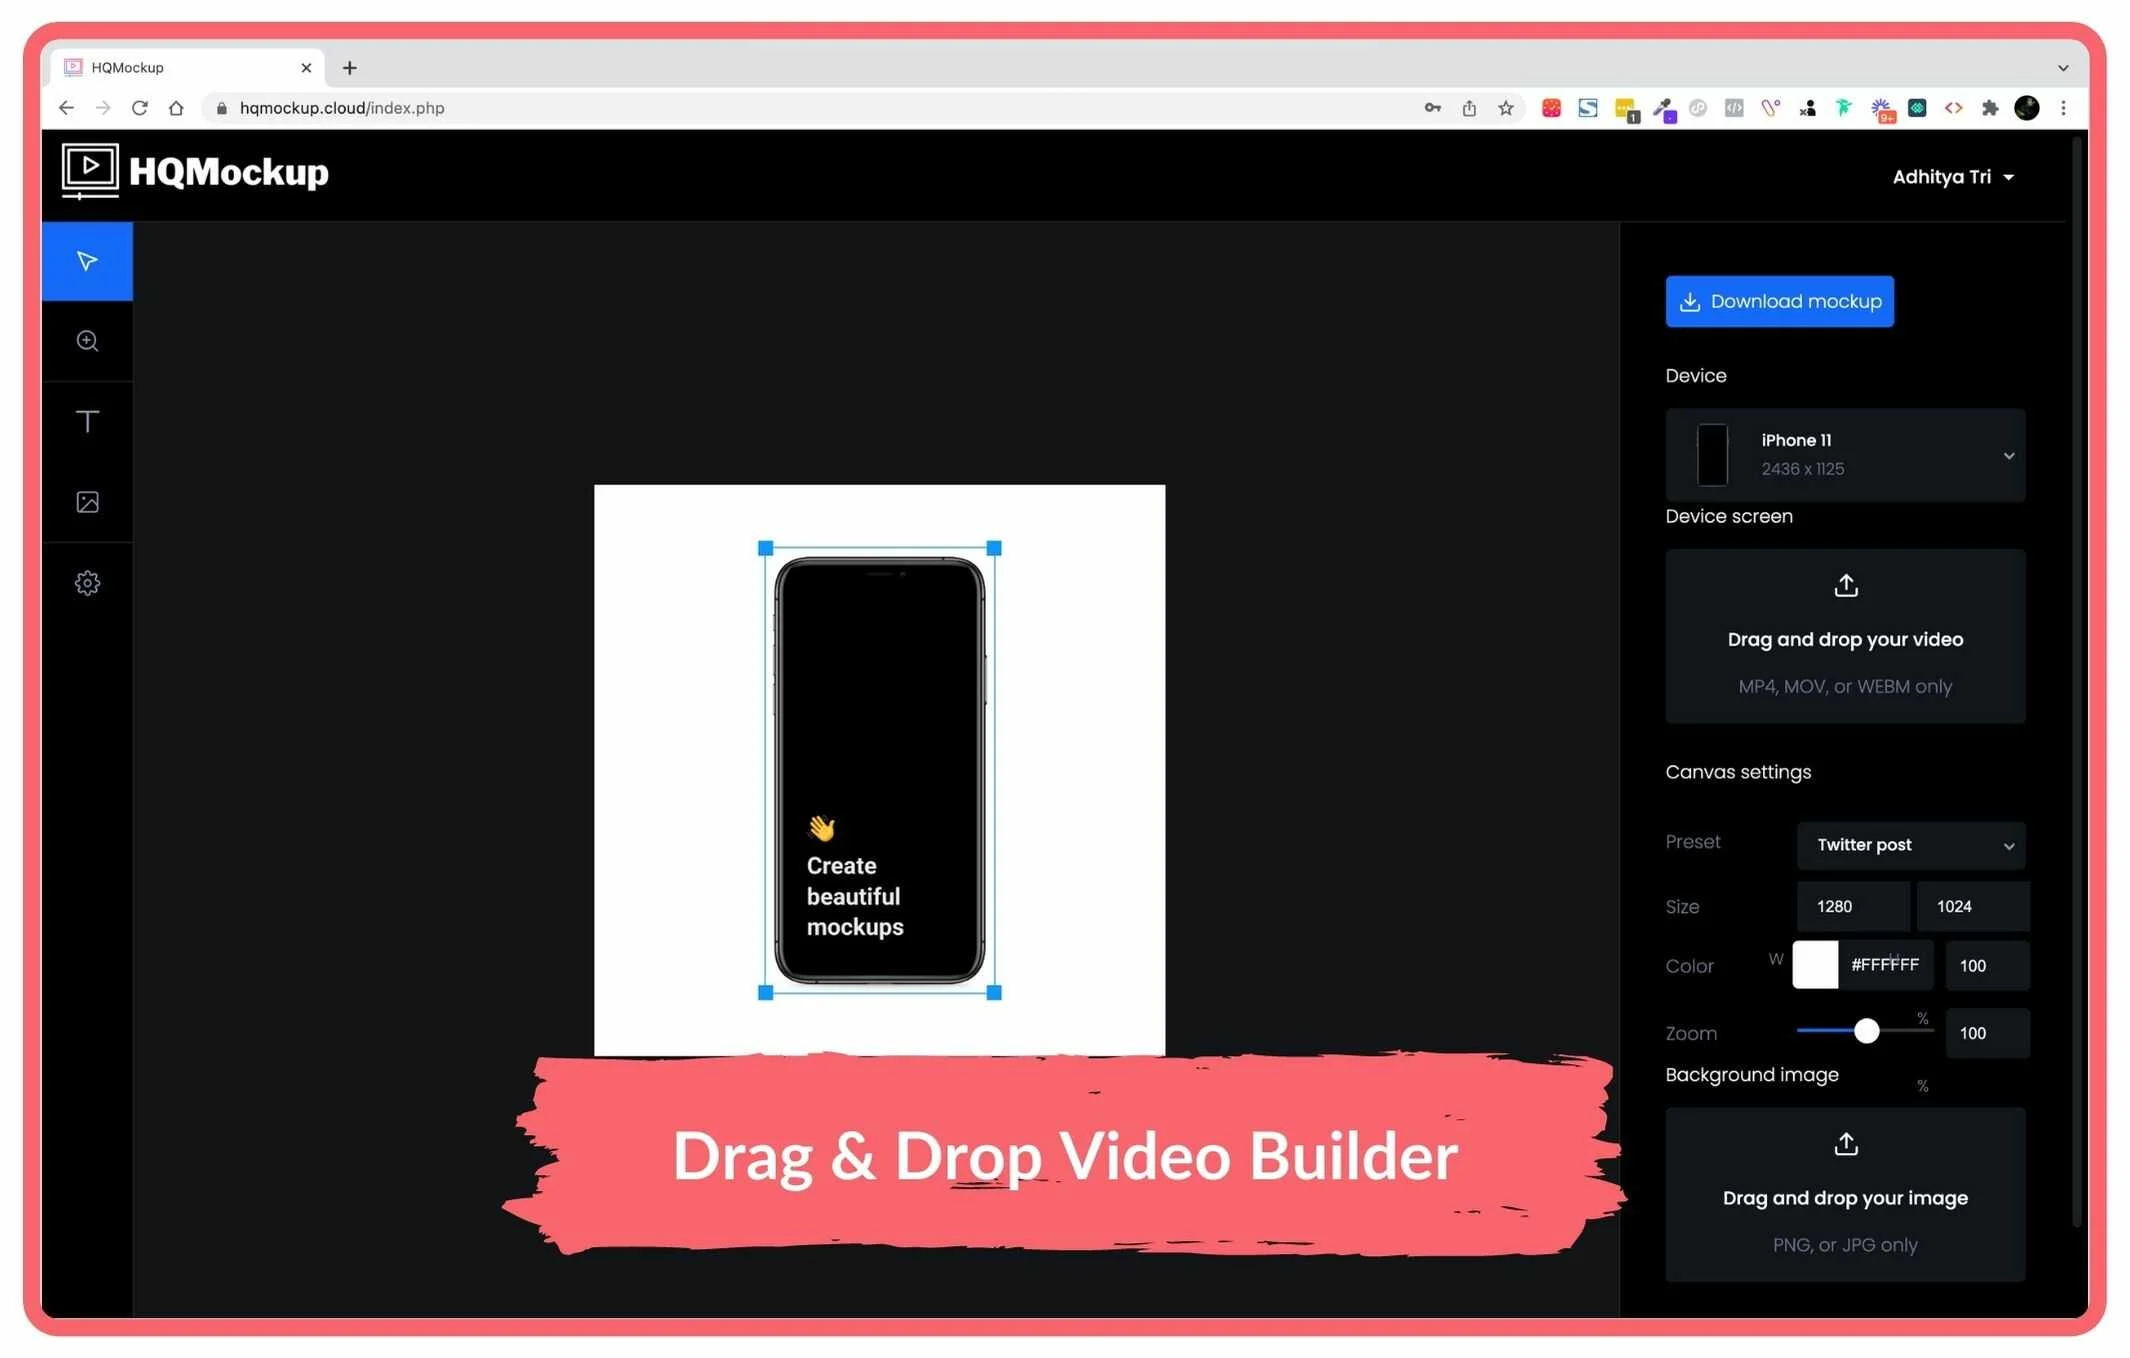Open the Twitter post preset dropdown
The height and width of the screenshot is (1358, 2130).
(x=1910, y=845)
